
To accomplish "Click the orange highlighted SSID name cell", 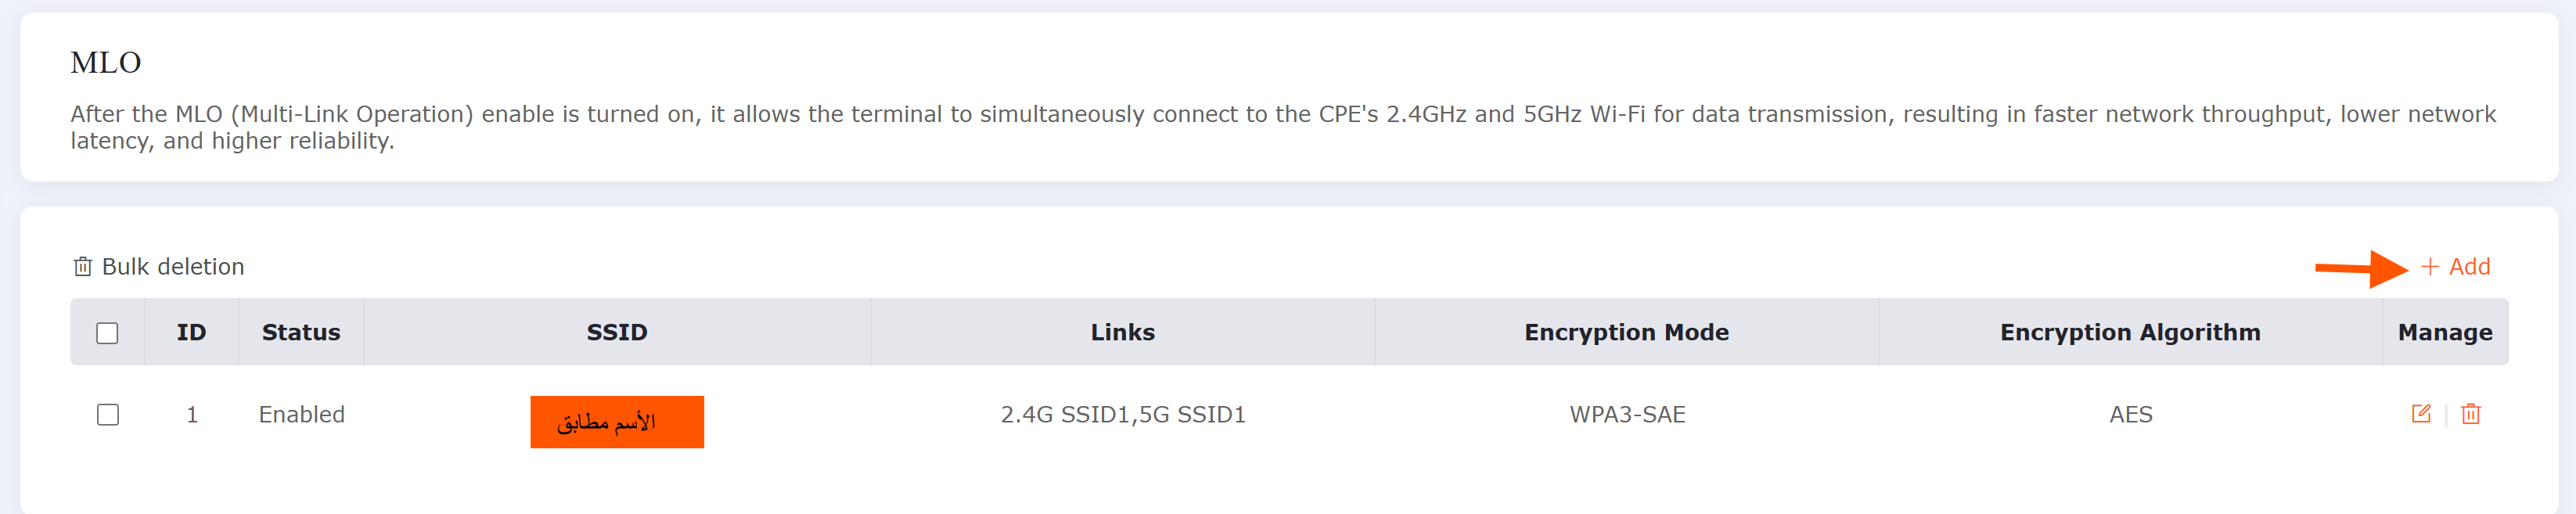I will coord(617,422).
